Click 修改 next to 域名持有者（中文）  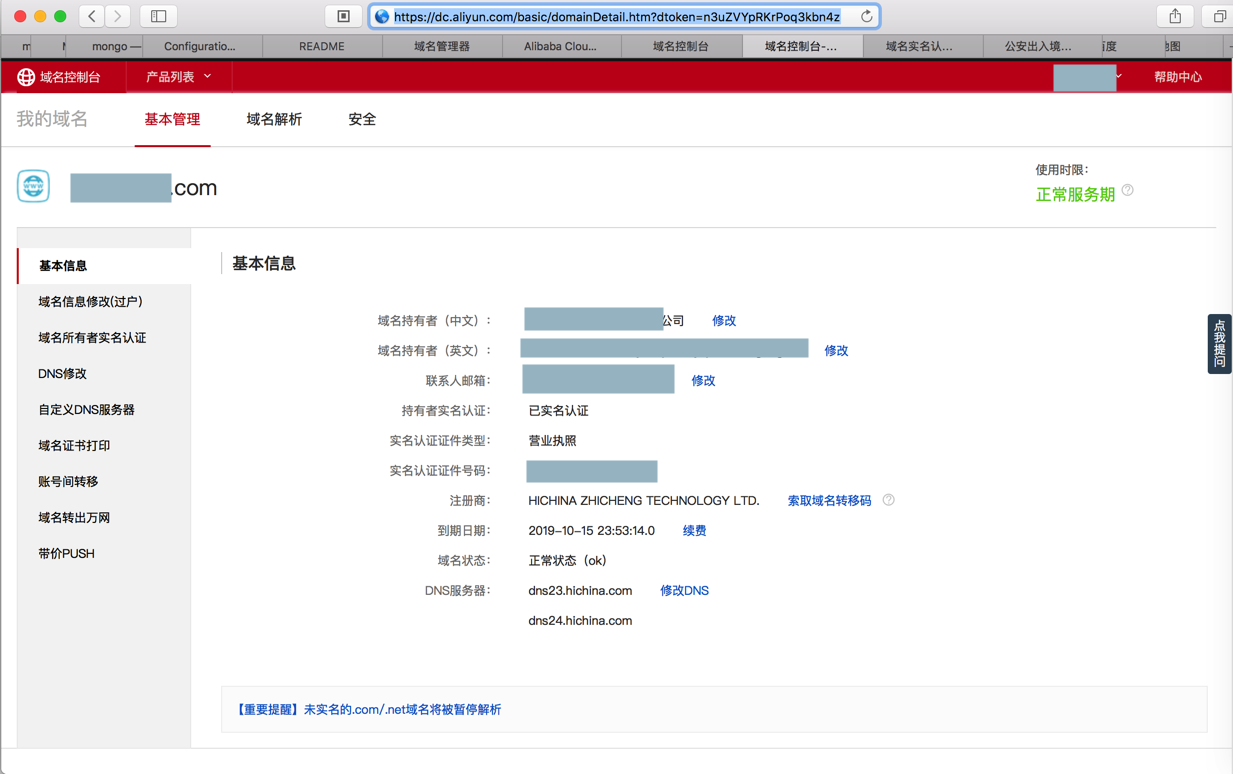[x=724, y=321]
